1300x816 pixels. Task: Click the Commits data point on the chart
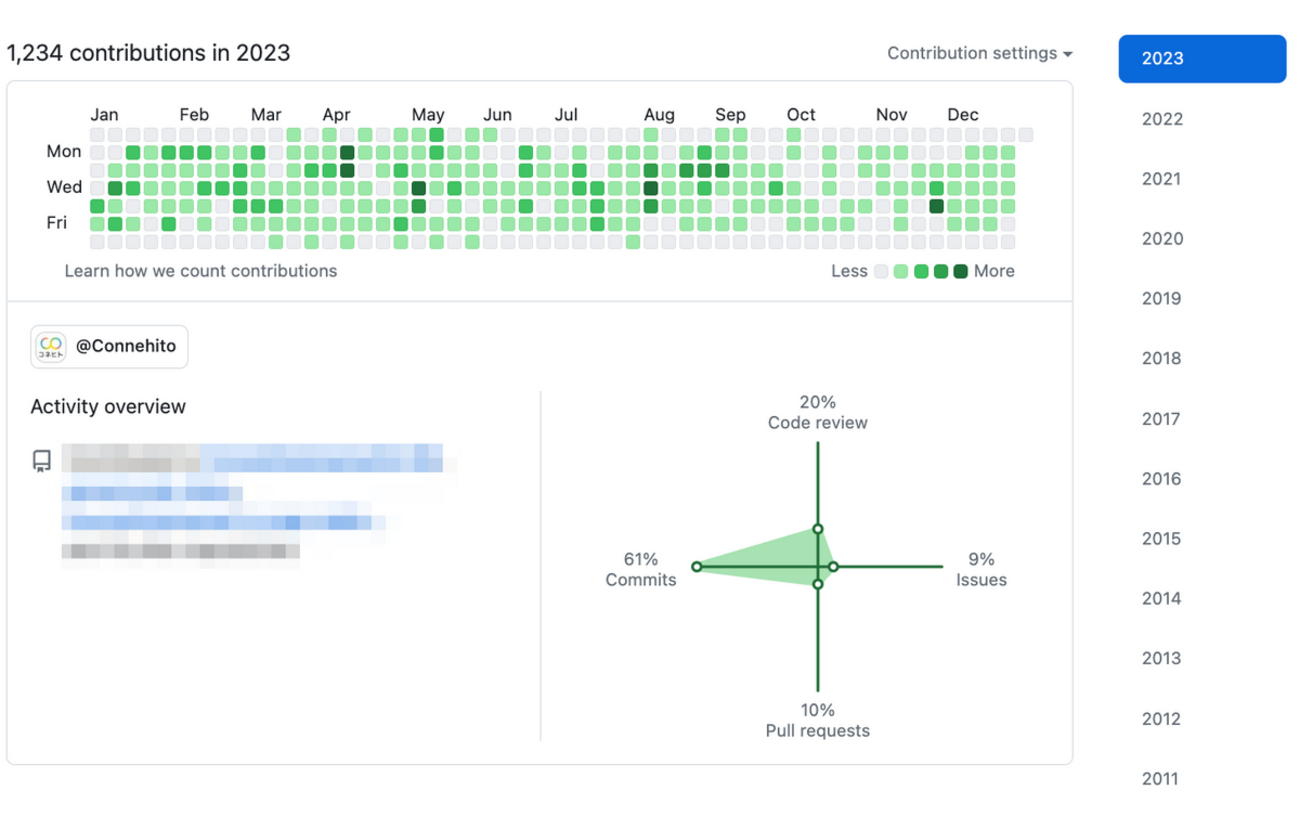pyautogui.click(x=697, y=567)
